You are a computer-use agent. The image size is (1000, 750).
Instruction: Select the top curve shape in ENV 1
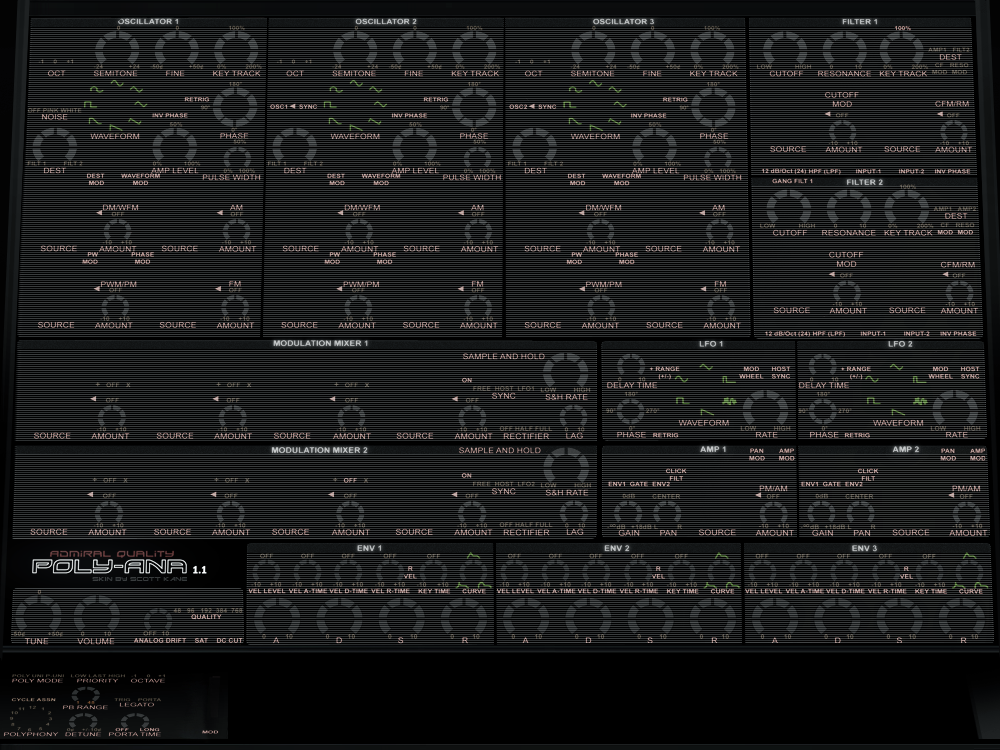[473, 556]
